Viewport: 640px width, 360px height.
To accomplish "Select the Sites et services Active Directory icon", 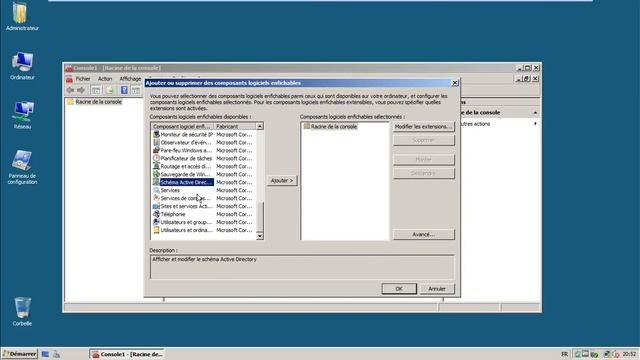I will coord(156,206).
